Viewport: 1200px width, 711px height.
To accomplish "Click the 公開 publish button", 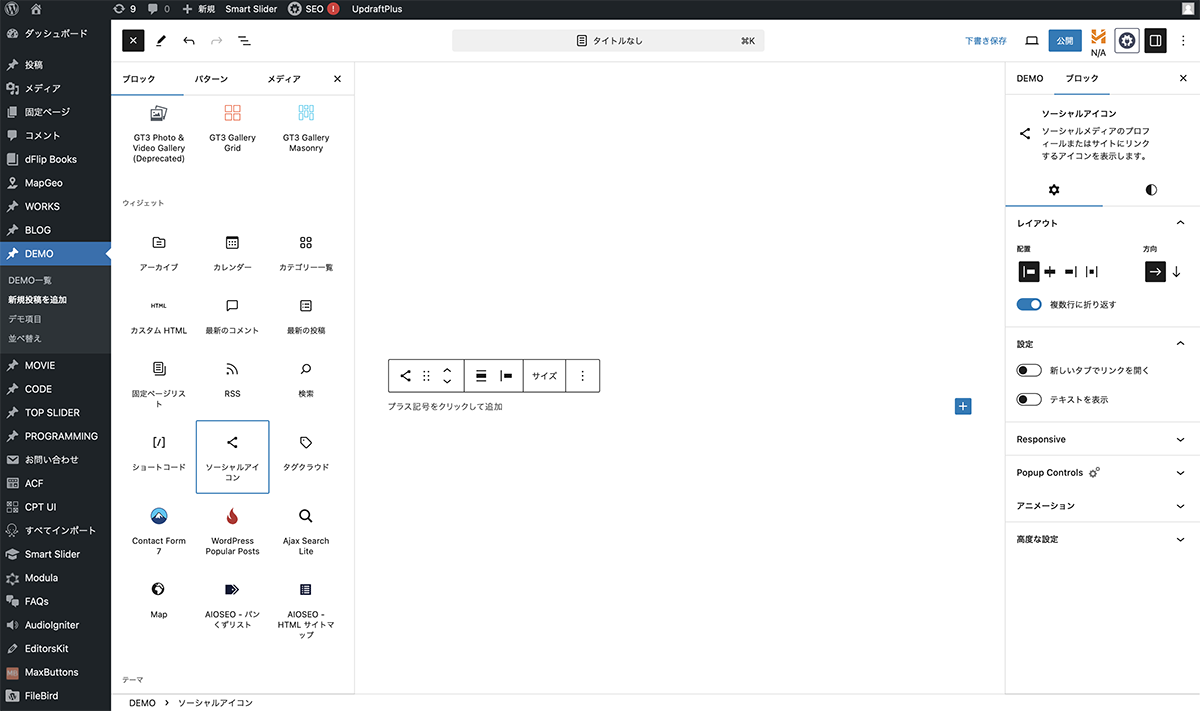I will pos(1065,41).
